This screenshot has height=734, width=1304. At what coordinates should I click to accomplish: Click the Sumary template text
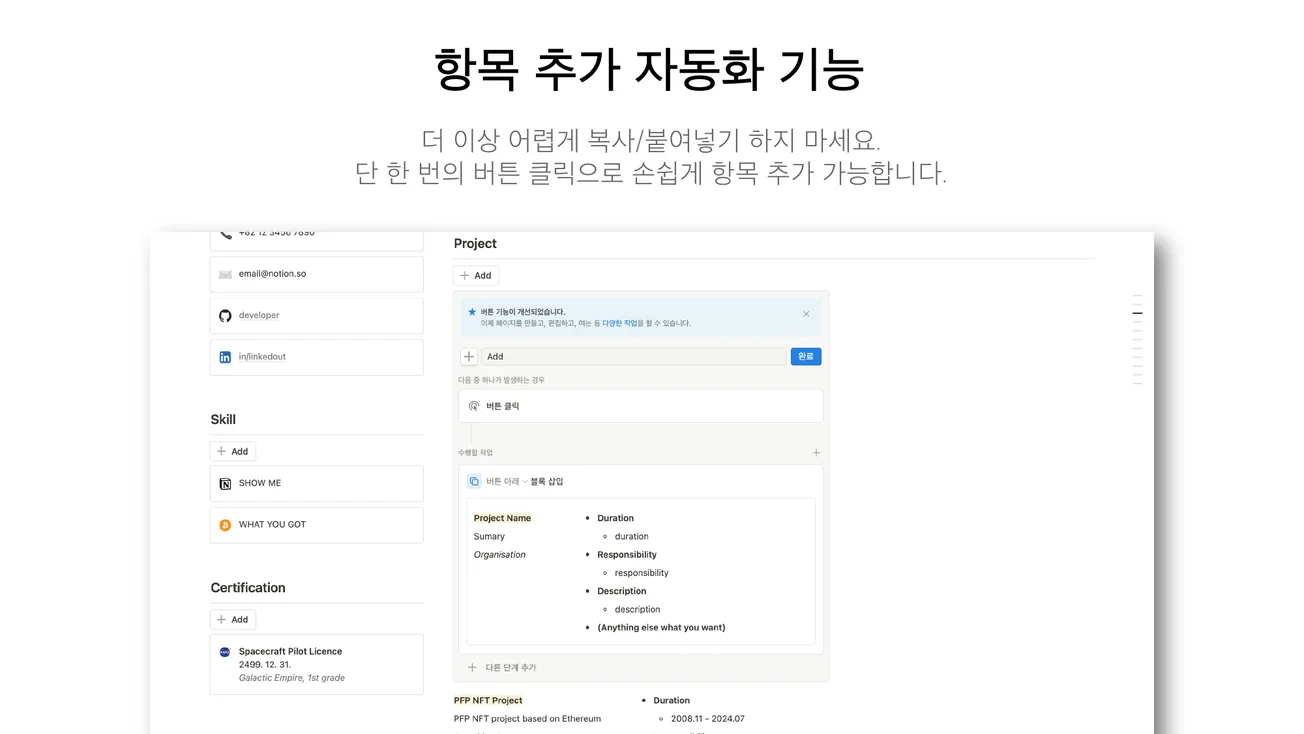point(489,536)
